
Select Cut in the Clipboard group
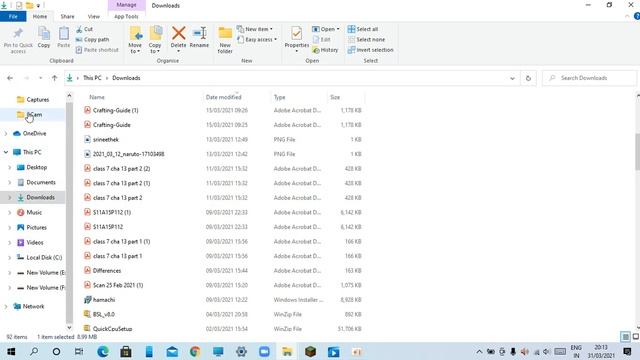84,29
